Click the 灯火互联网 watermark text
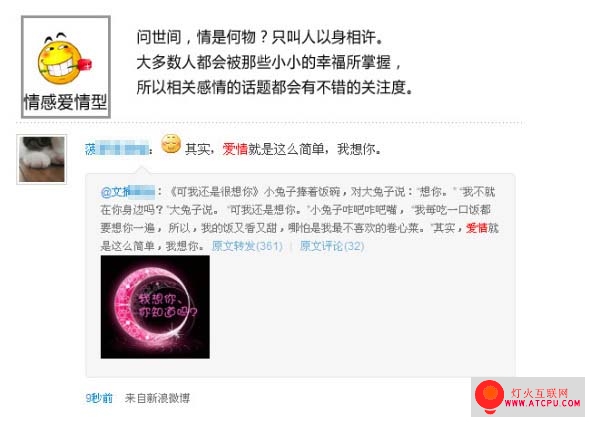 coord(539,393)
